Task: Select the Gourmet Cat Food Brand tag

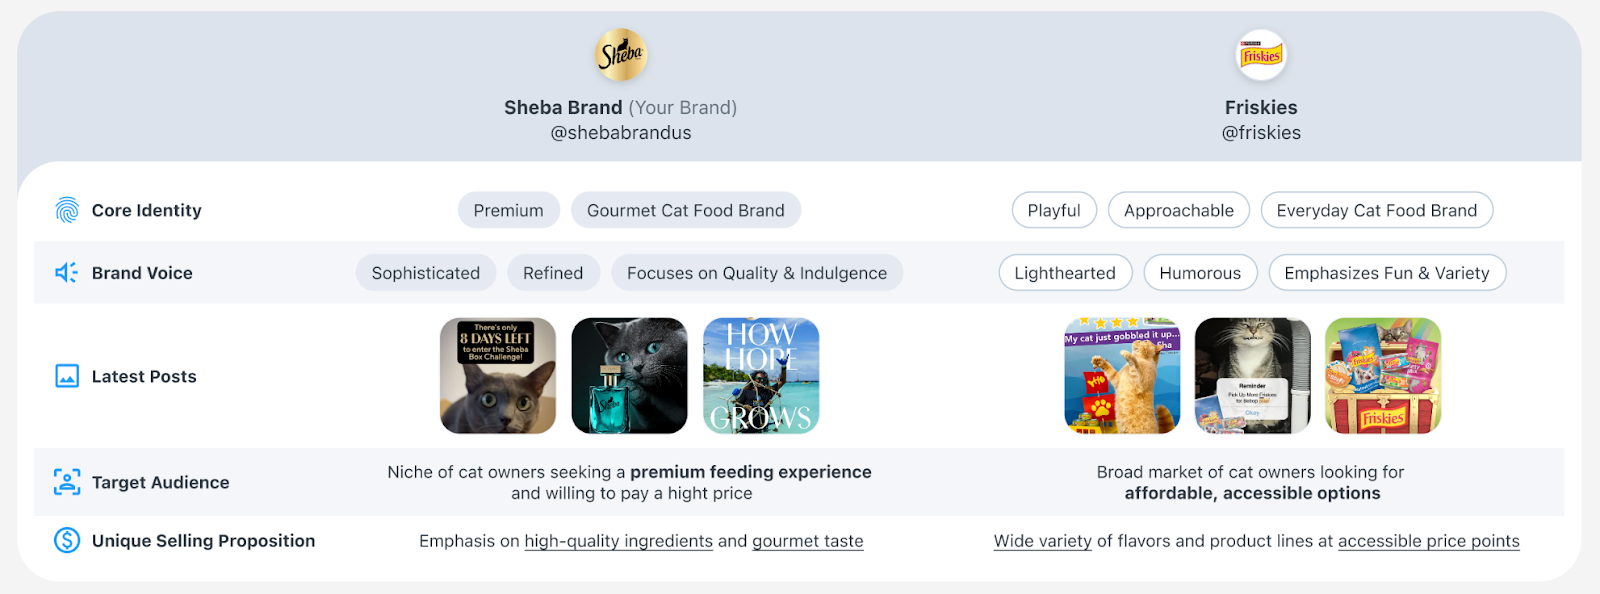Action: (x=685, y=210)
